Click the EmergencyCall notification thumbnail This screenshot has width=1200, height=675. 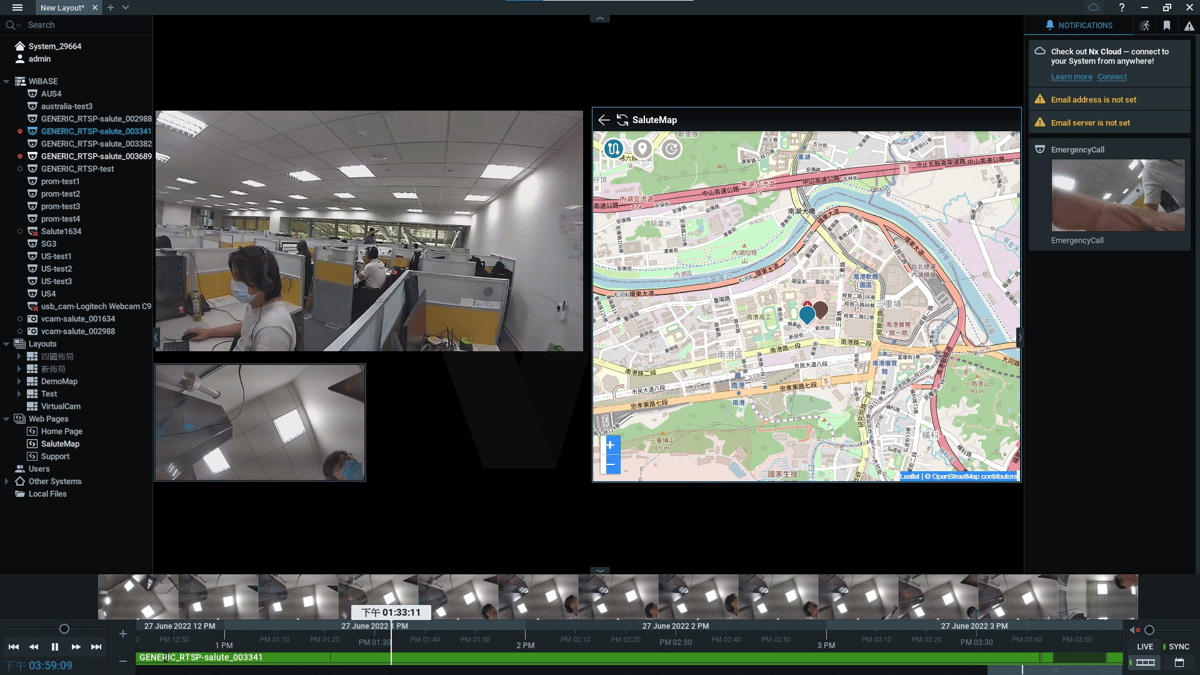(1117, 195)
